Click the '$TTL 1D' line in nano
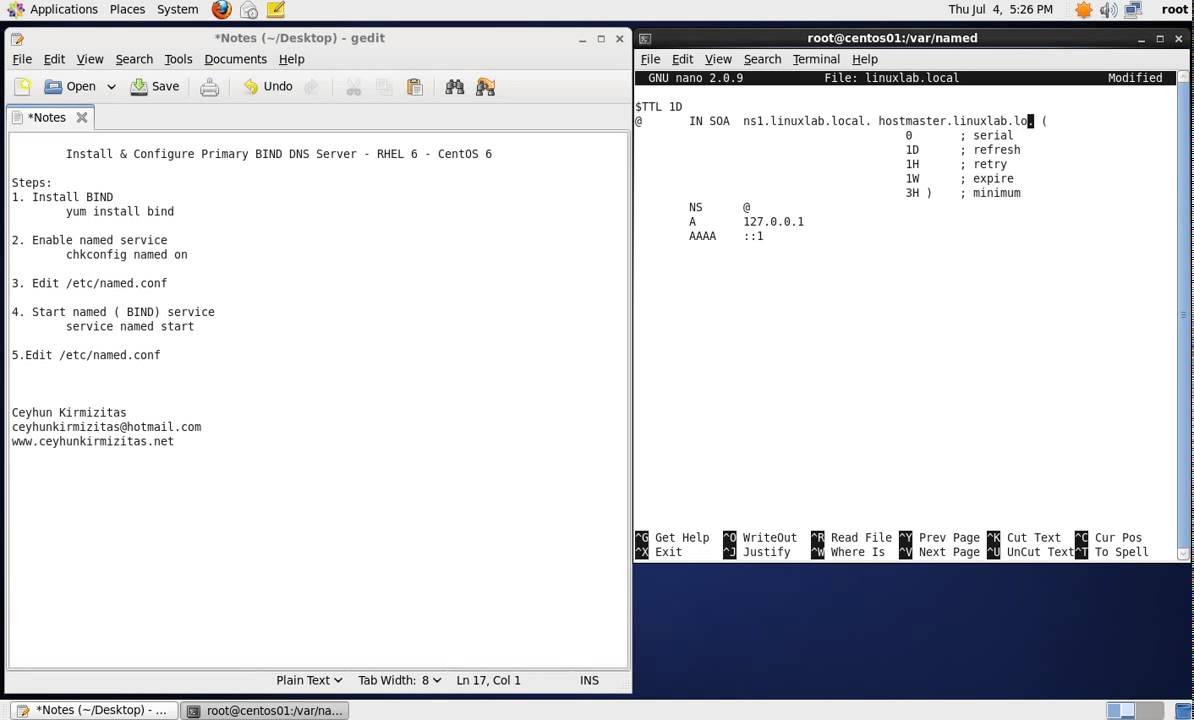Image resolution: width=1194 pixels, height=720 pixels. 659,107
